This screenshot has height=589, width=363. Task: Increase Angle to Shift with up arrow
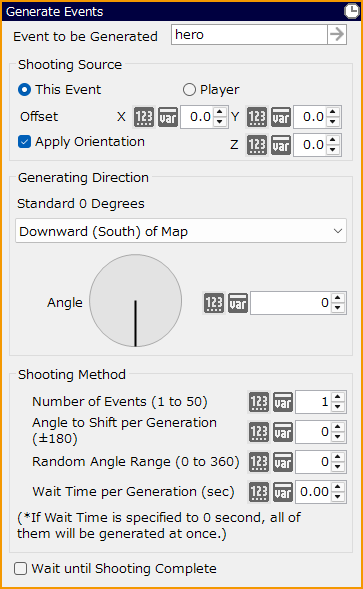(x=338, y=427)
